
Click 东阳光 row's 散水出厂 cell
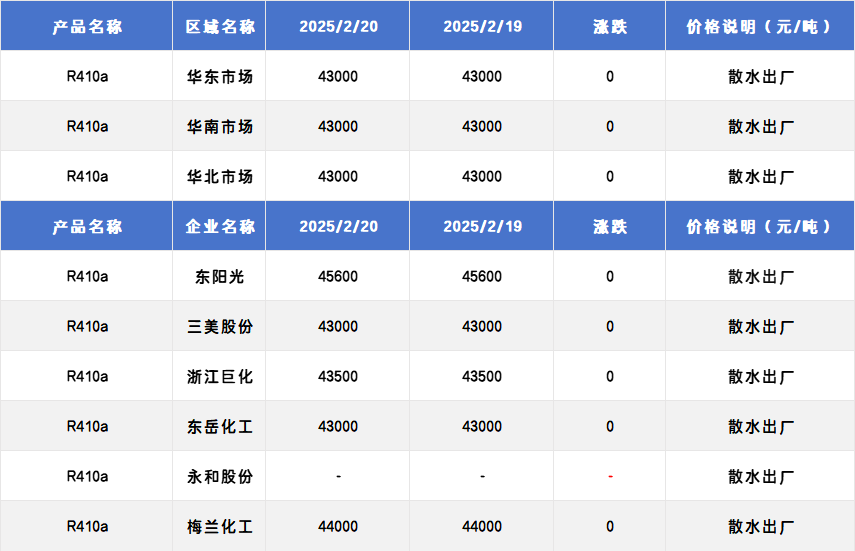click(761, 277)
